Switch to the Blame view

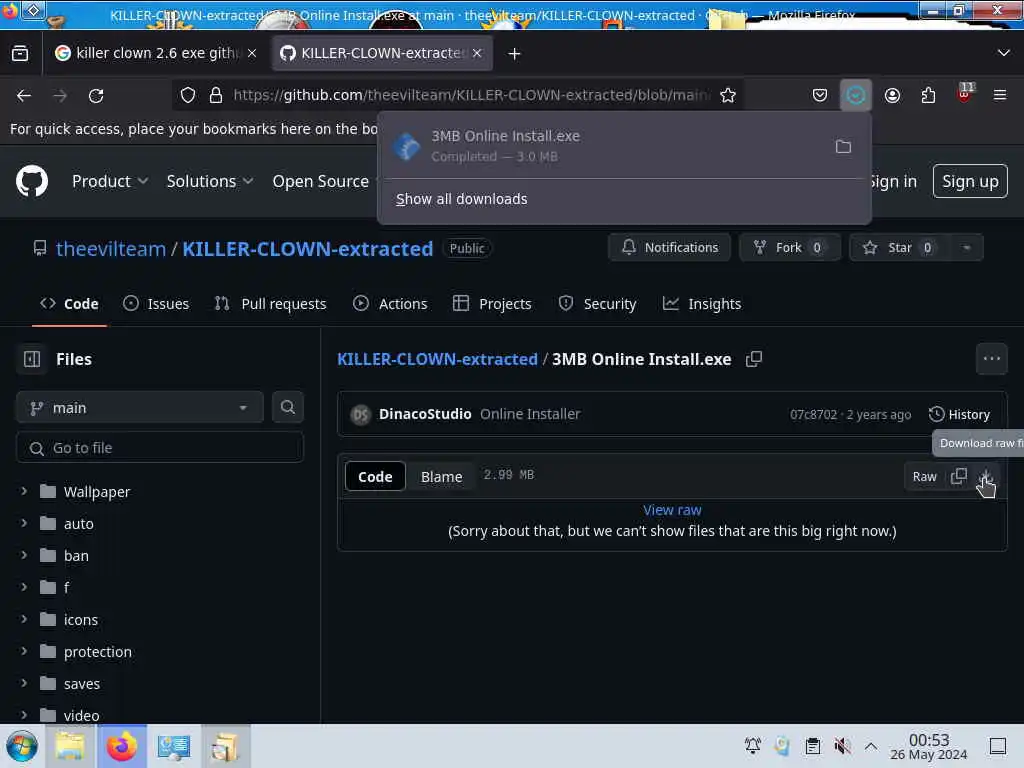tap(441, 477)
